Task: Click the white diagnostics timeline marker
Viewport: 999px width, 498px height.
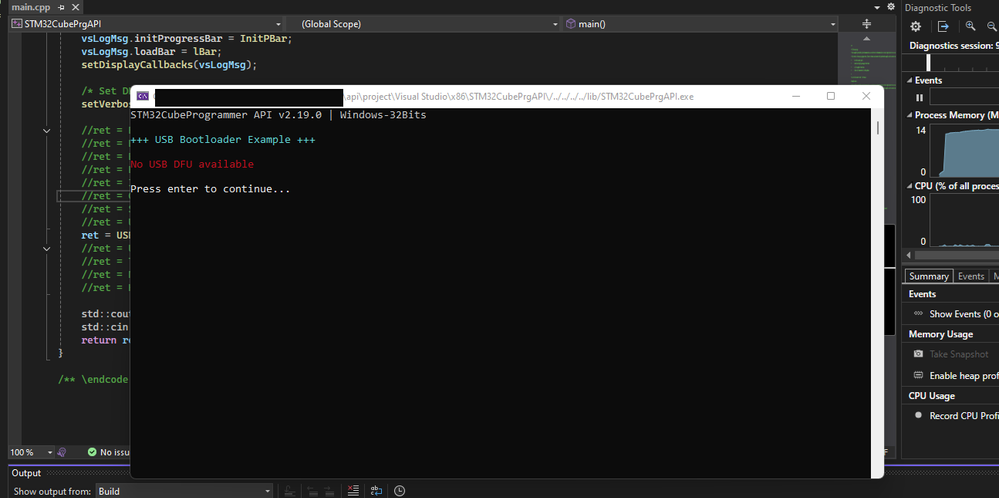Action: click(928, 62)
